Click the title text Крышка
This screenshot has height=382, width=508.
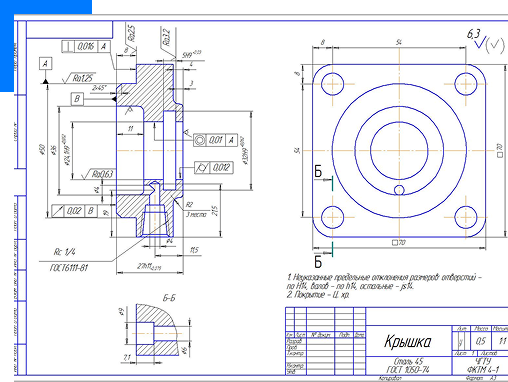[408, 342]
